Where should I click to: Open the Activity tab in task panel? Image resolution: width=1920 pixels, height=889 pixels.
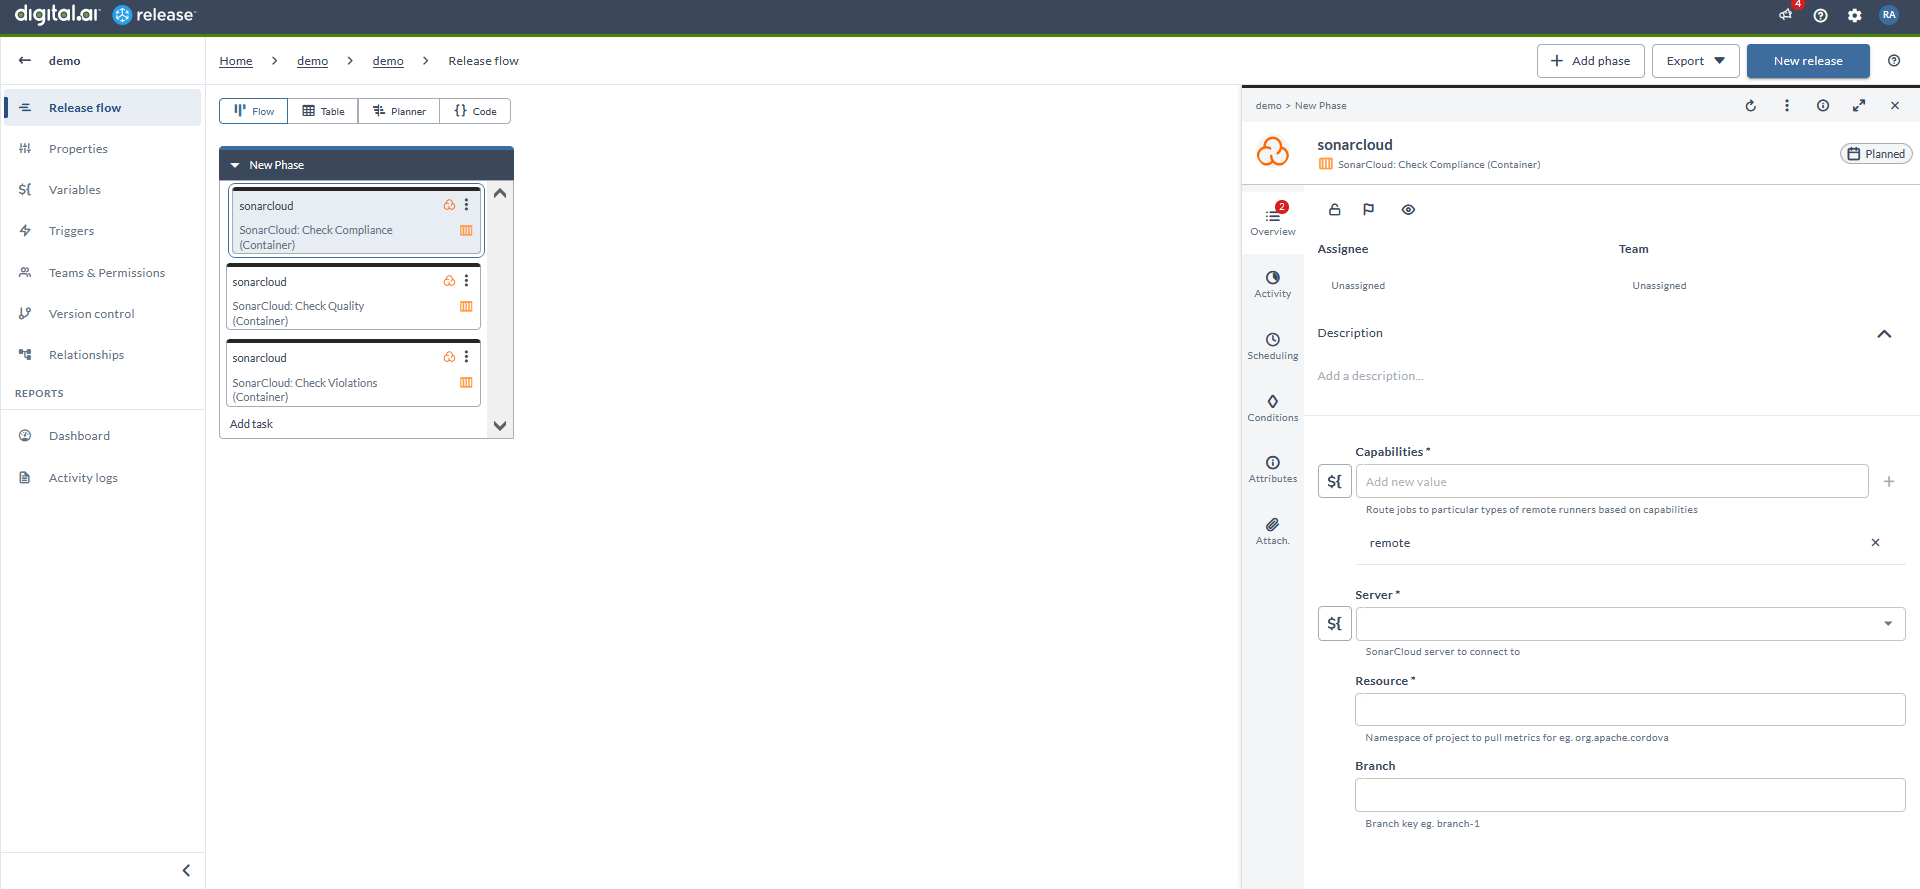(x=1273, y=284)
